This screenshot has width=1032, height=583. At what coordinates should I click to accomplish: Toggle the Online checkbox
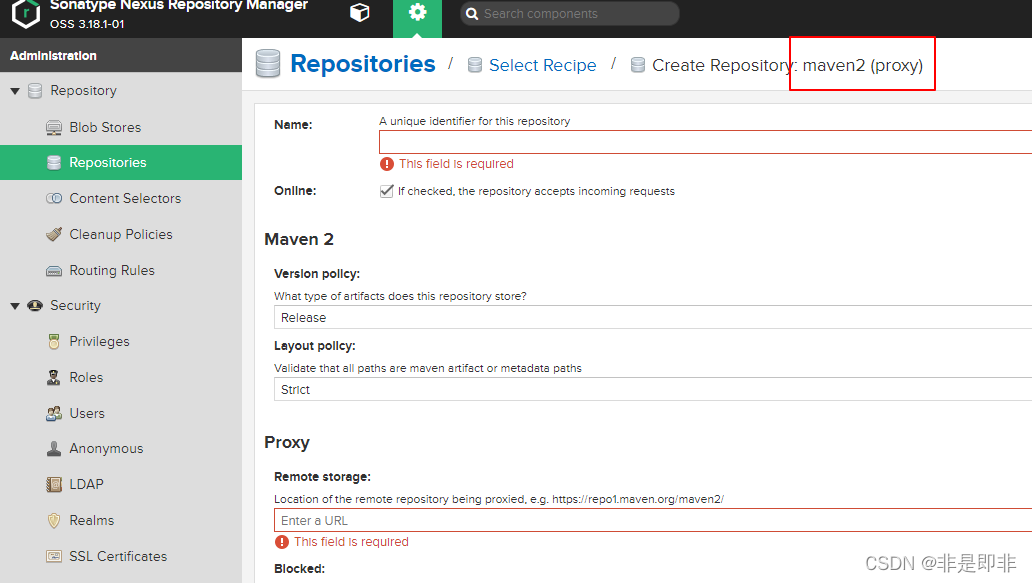(x=386, y=191)
